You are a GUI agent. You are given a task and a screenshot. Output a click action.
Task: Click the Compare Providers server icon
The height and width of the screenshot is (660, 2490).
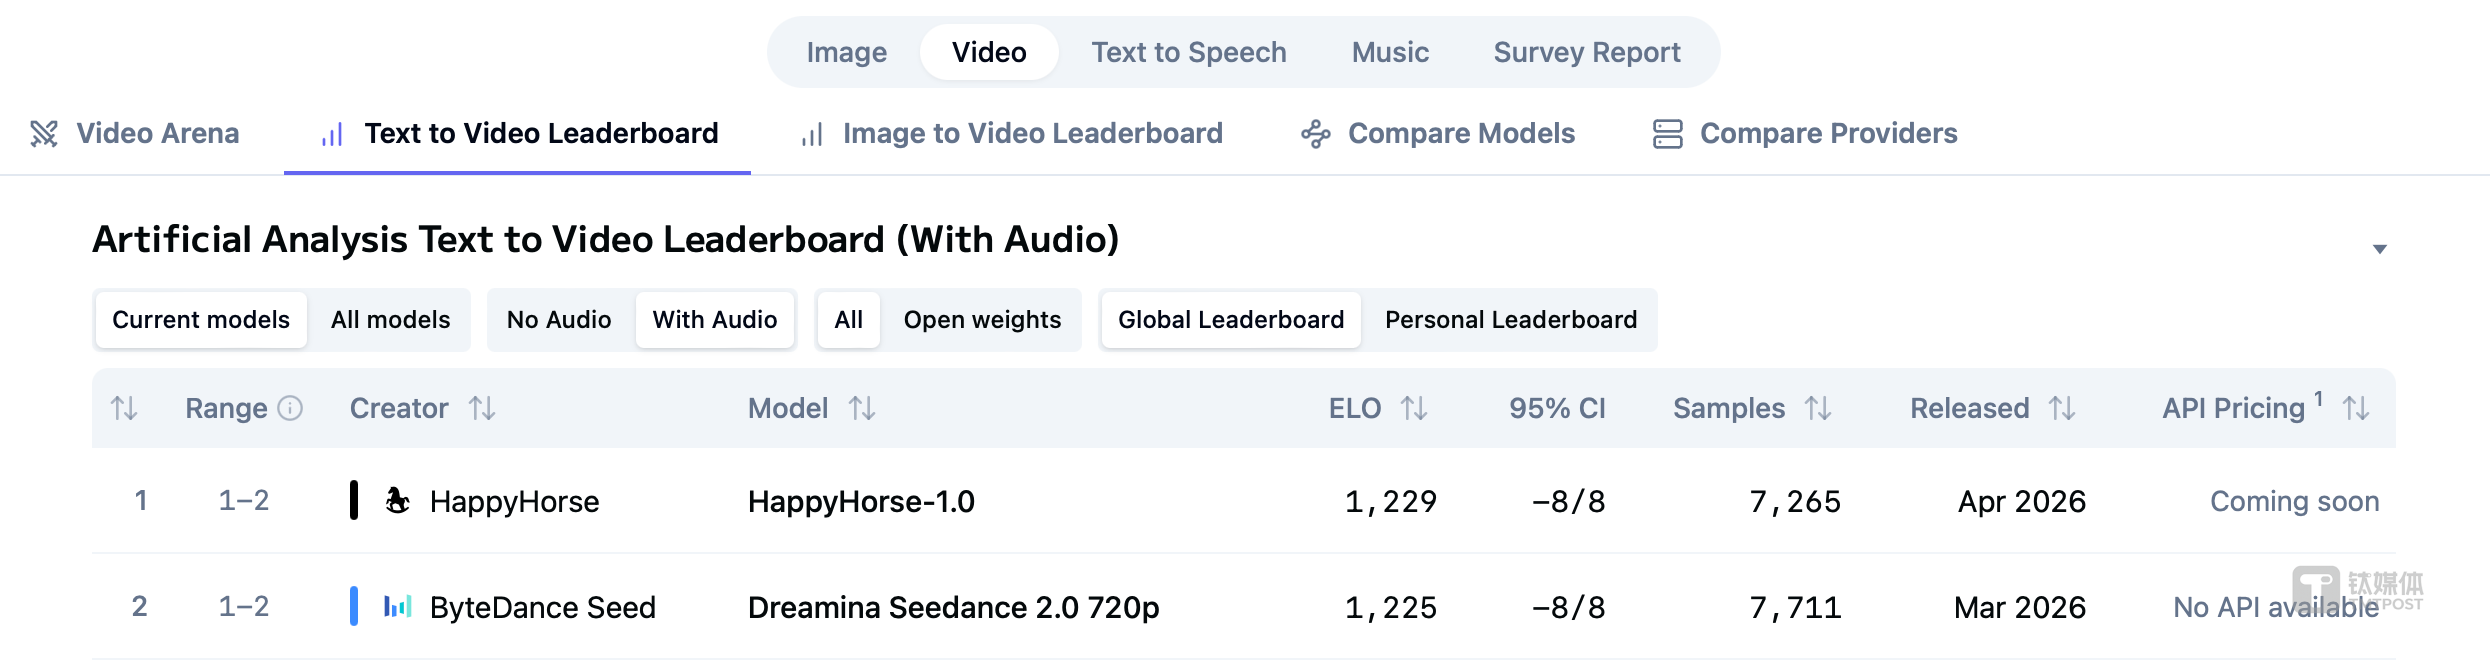[x=1667, y=134]
